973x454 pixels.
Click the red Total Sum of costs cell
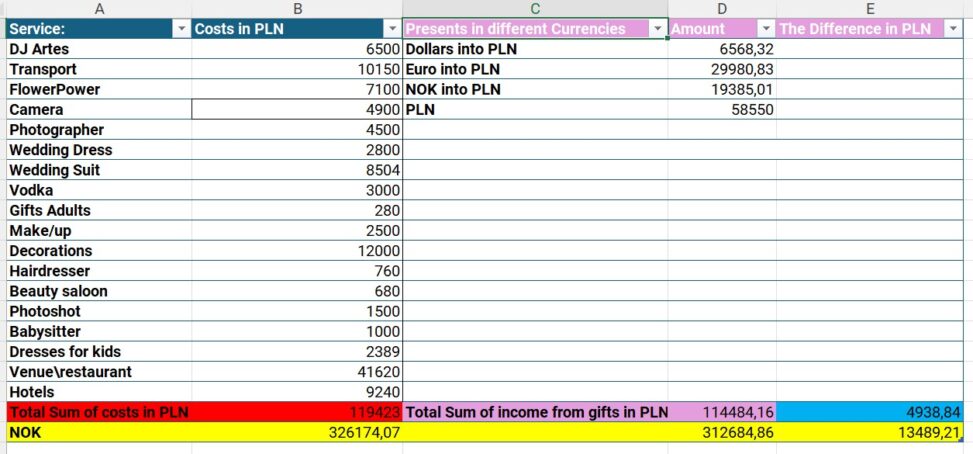point(97,412)
